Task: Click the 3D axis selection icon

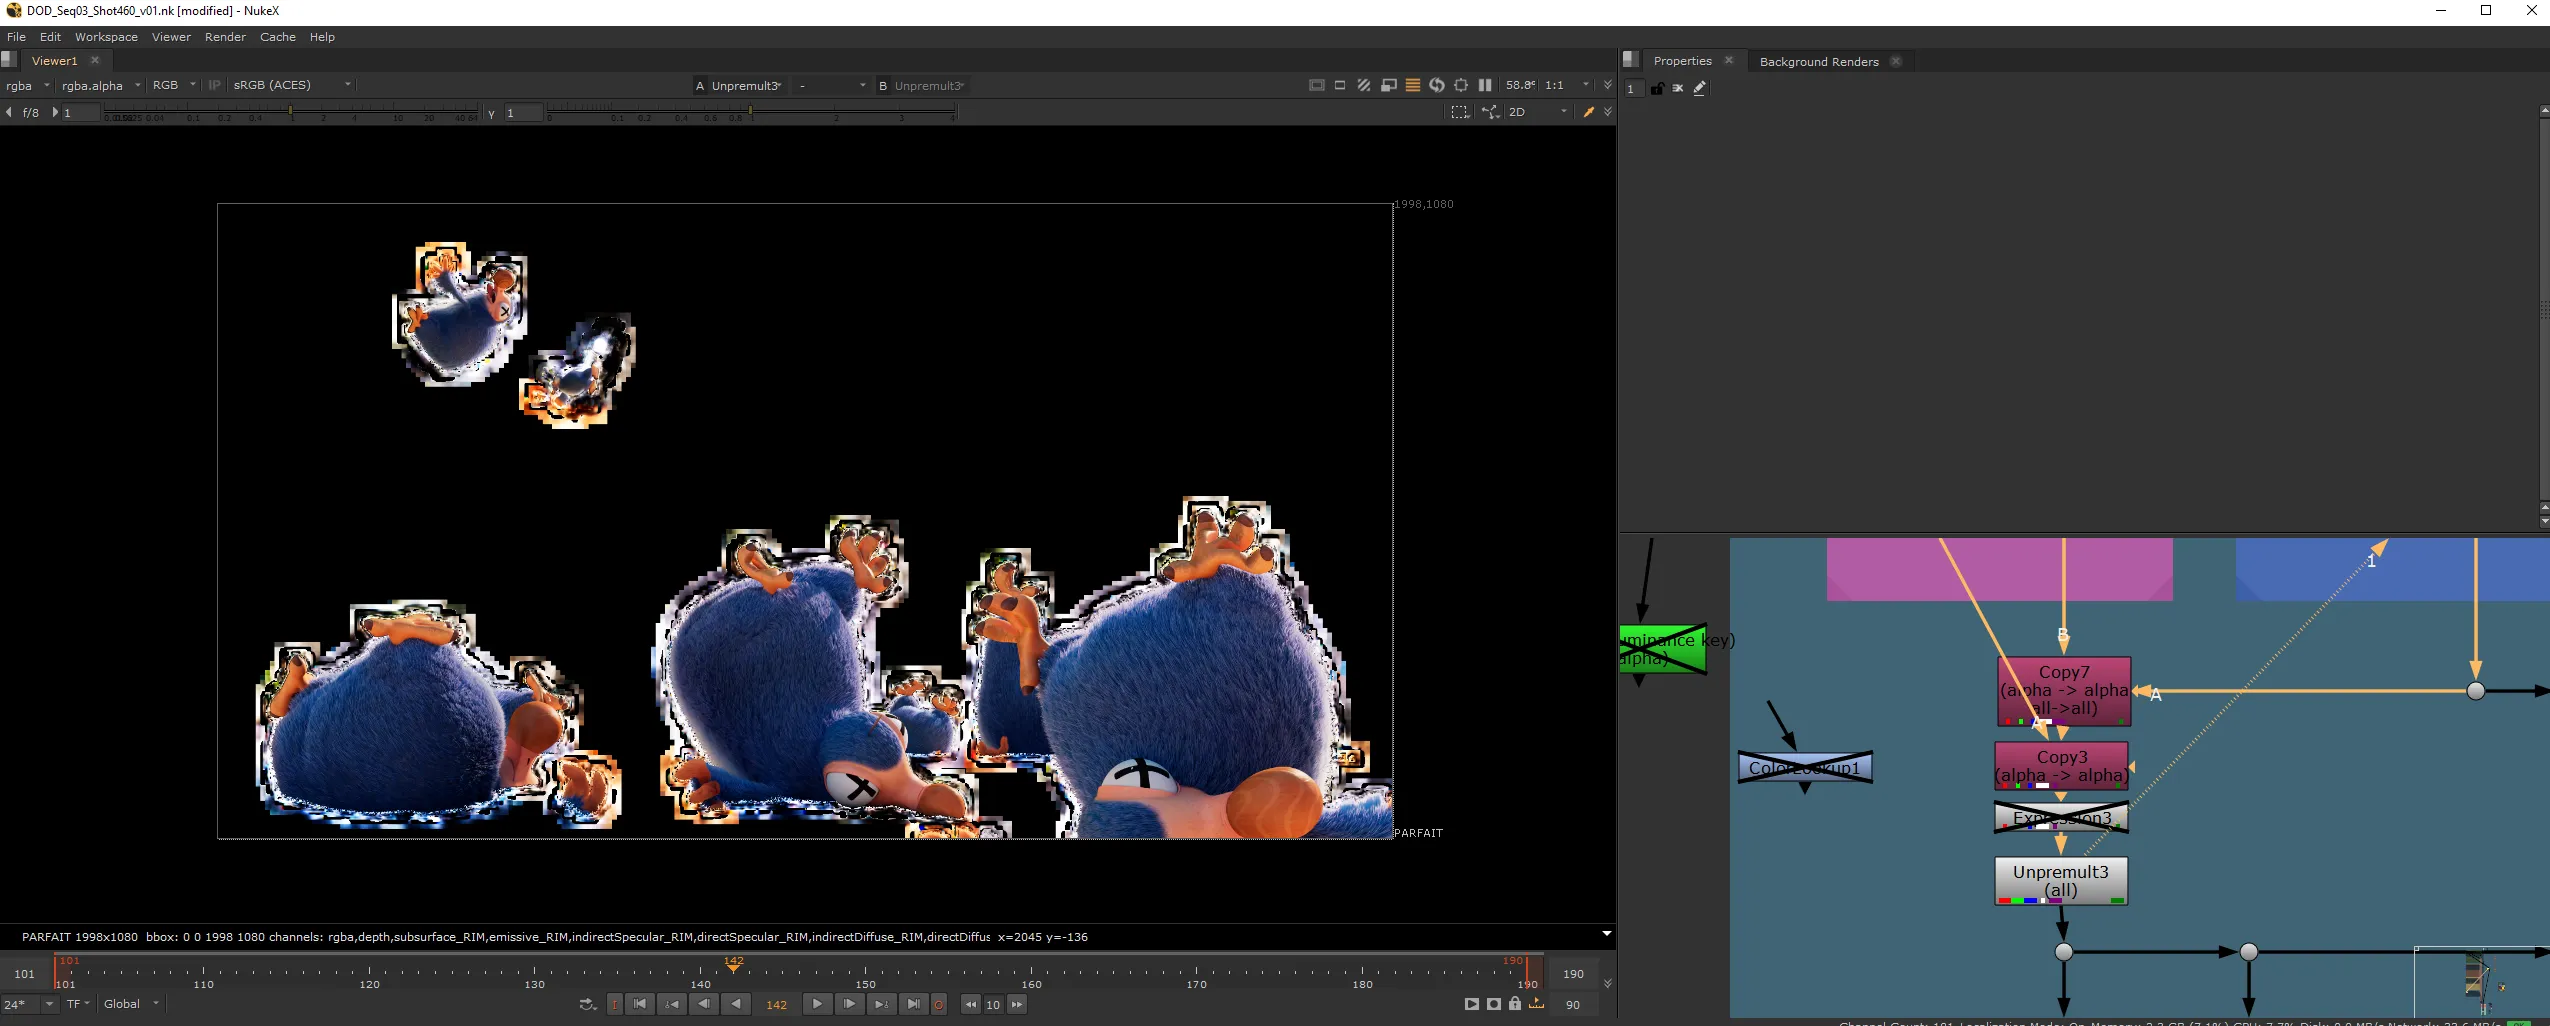Action: [1491, 112]
